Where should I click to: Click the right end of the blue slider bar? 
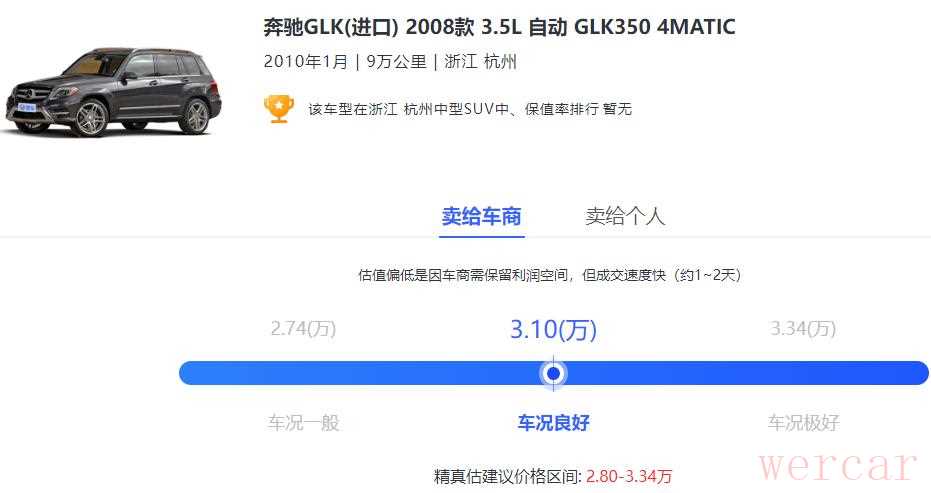(916, 373)
